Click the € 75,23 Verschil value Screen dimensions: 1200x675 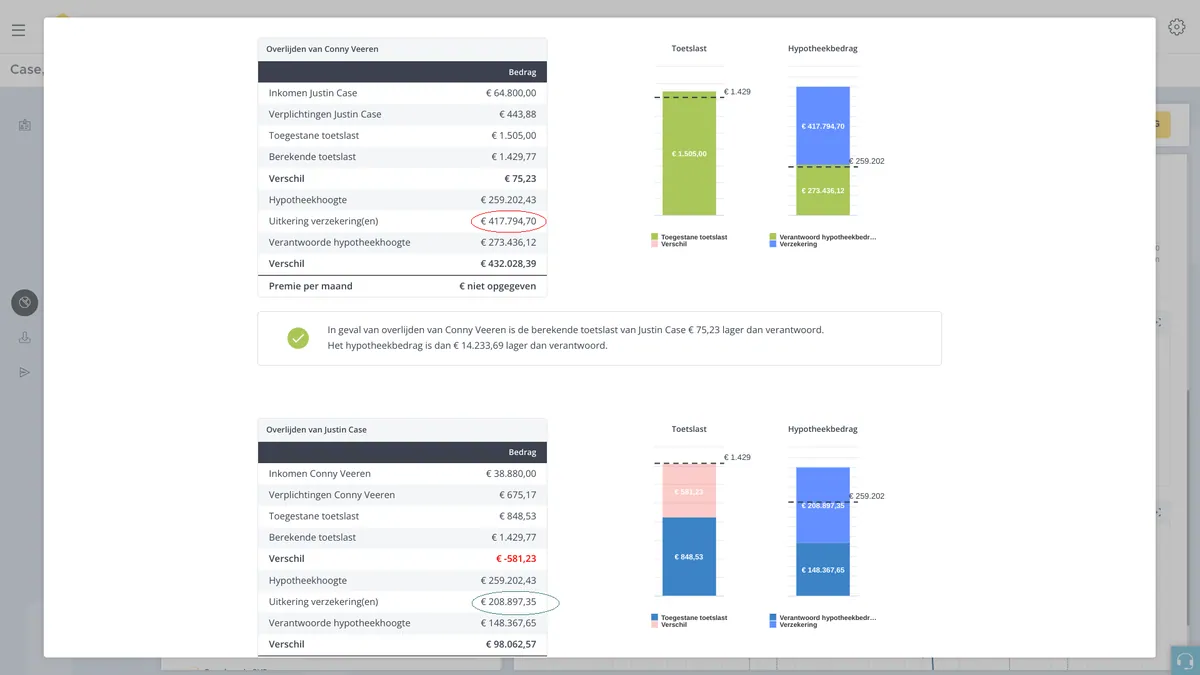pyautogui.click(x=520, y=178)
